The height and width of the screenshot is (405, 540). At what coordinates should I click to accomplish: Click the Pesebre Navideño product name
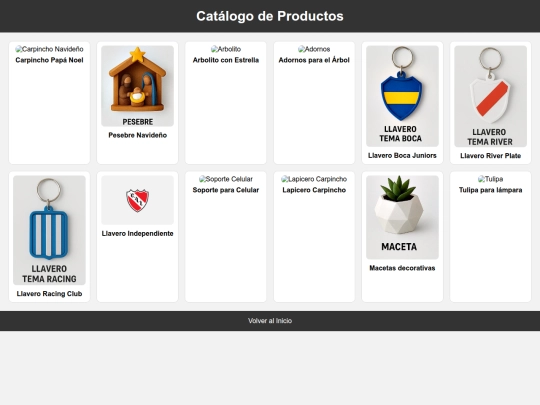tap(137, 135)
